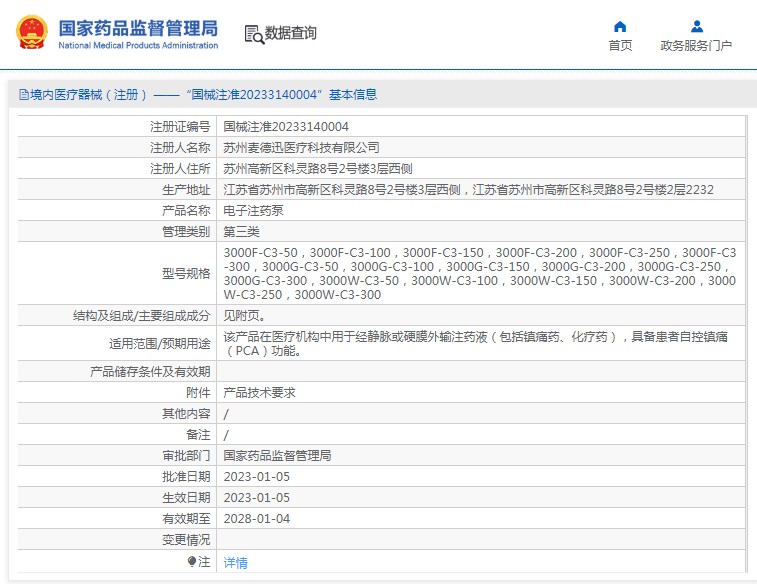Click the 国家药品监督管理局 site title
This screenshot has width=757, height=584.
click(x=138, y=27)
